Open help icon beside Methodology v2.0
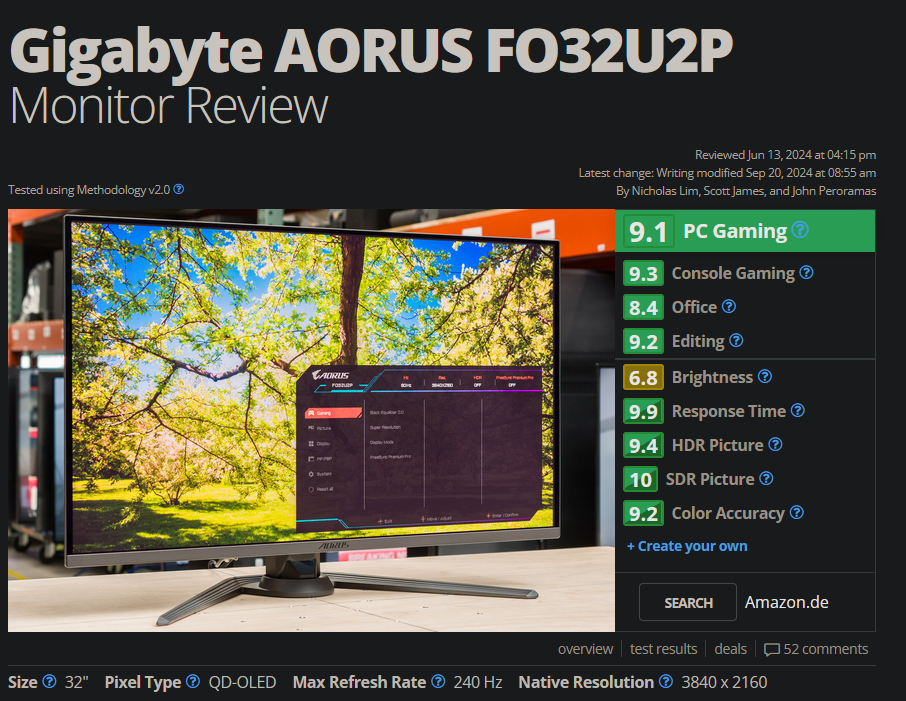This screenshot has height=701, width=906. click(179, 189)
